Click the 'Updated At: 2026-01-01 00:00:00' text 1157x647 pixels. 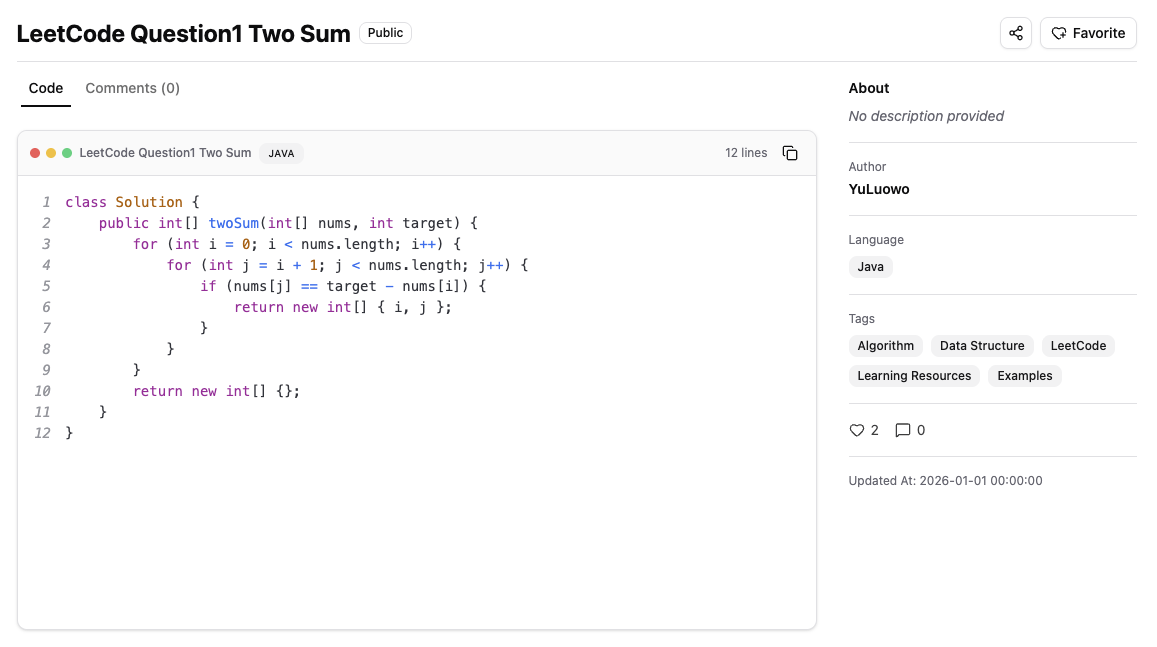coord(944,480)
